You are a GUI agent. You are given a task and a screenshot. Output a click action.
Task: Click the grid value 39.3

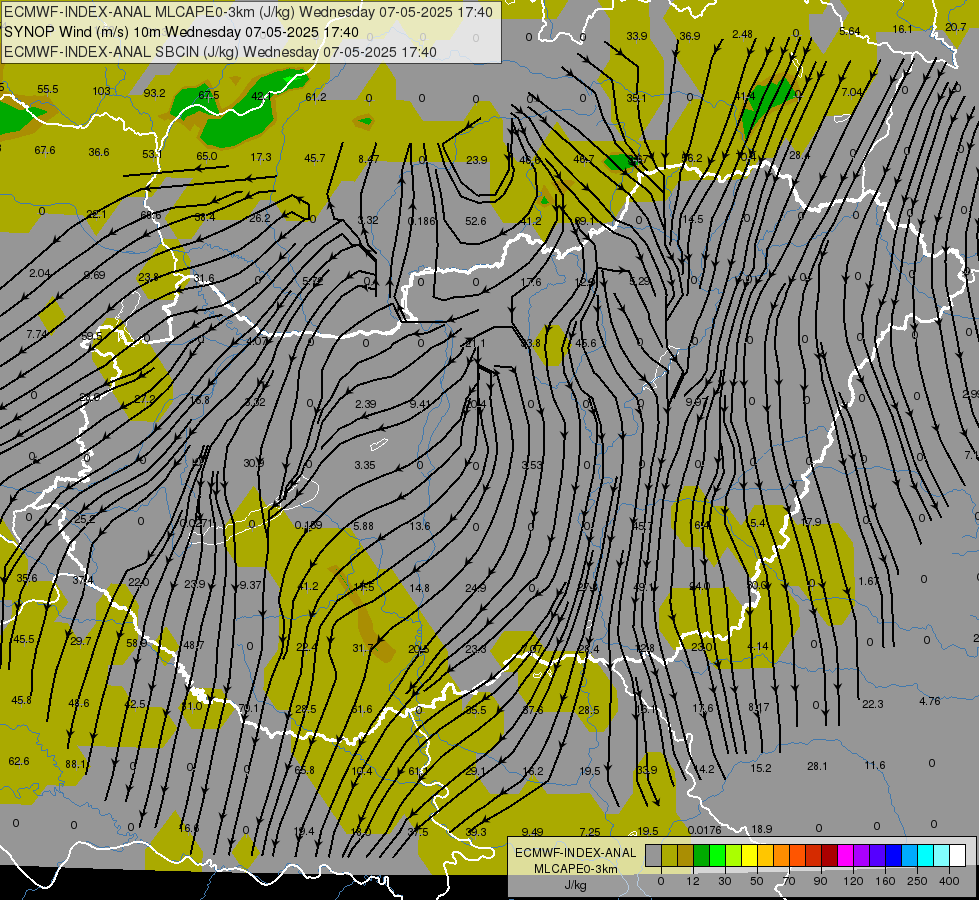[476, 832]
